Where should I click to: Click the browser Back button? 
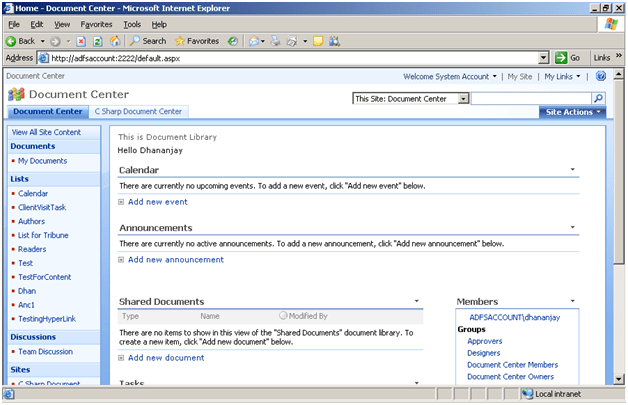20,41
